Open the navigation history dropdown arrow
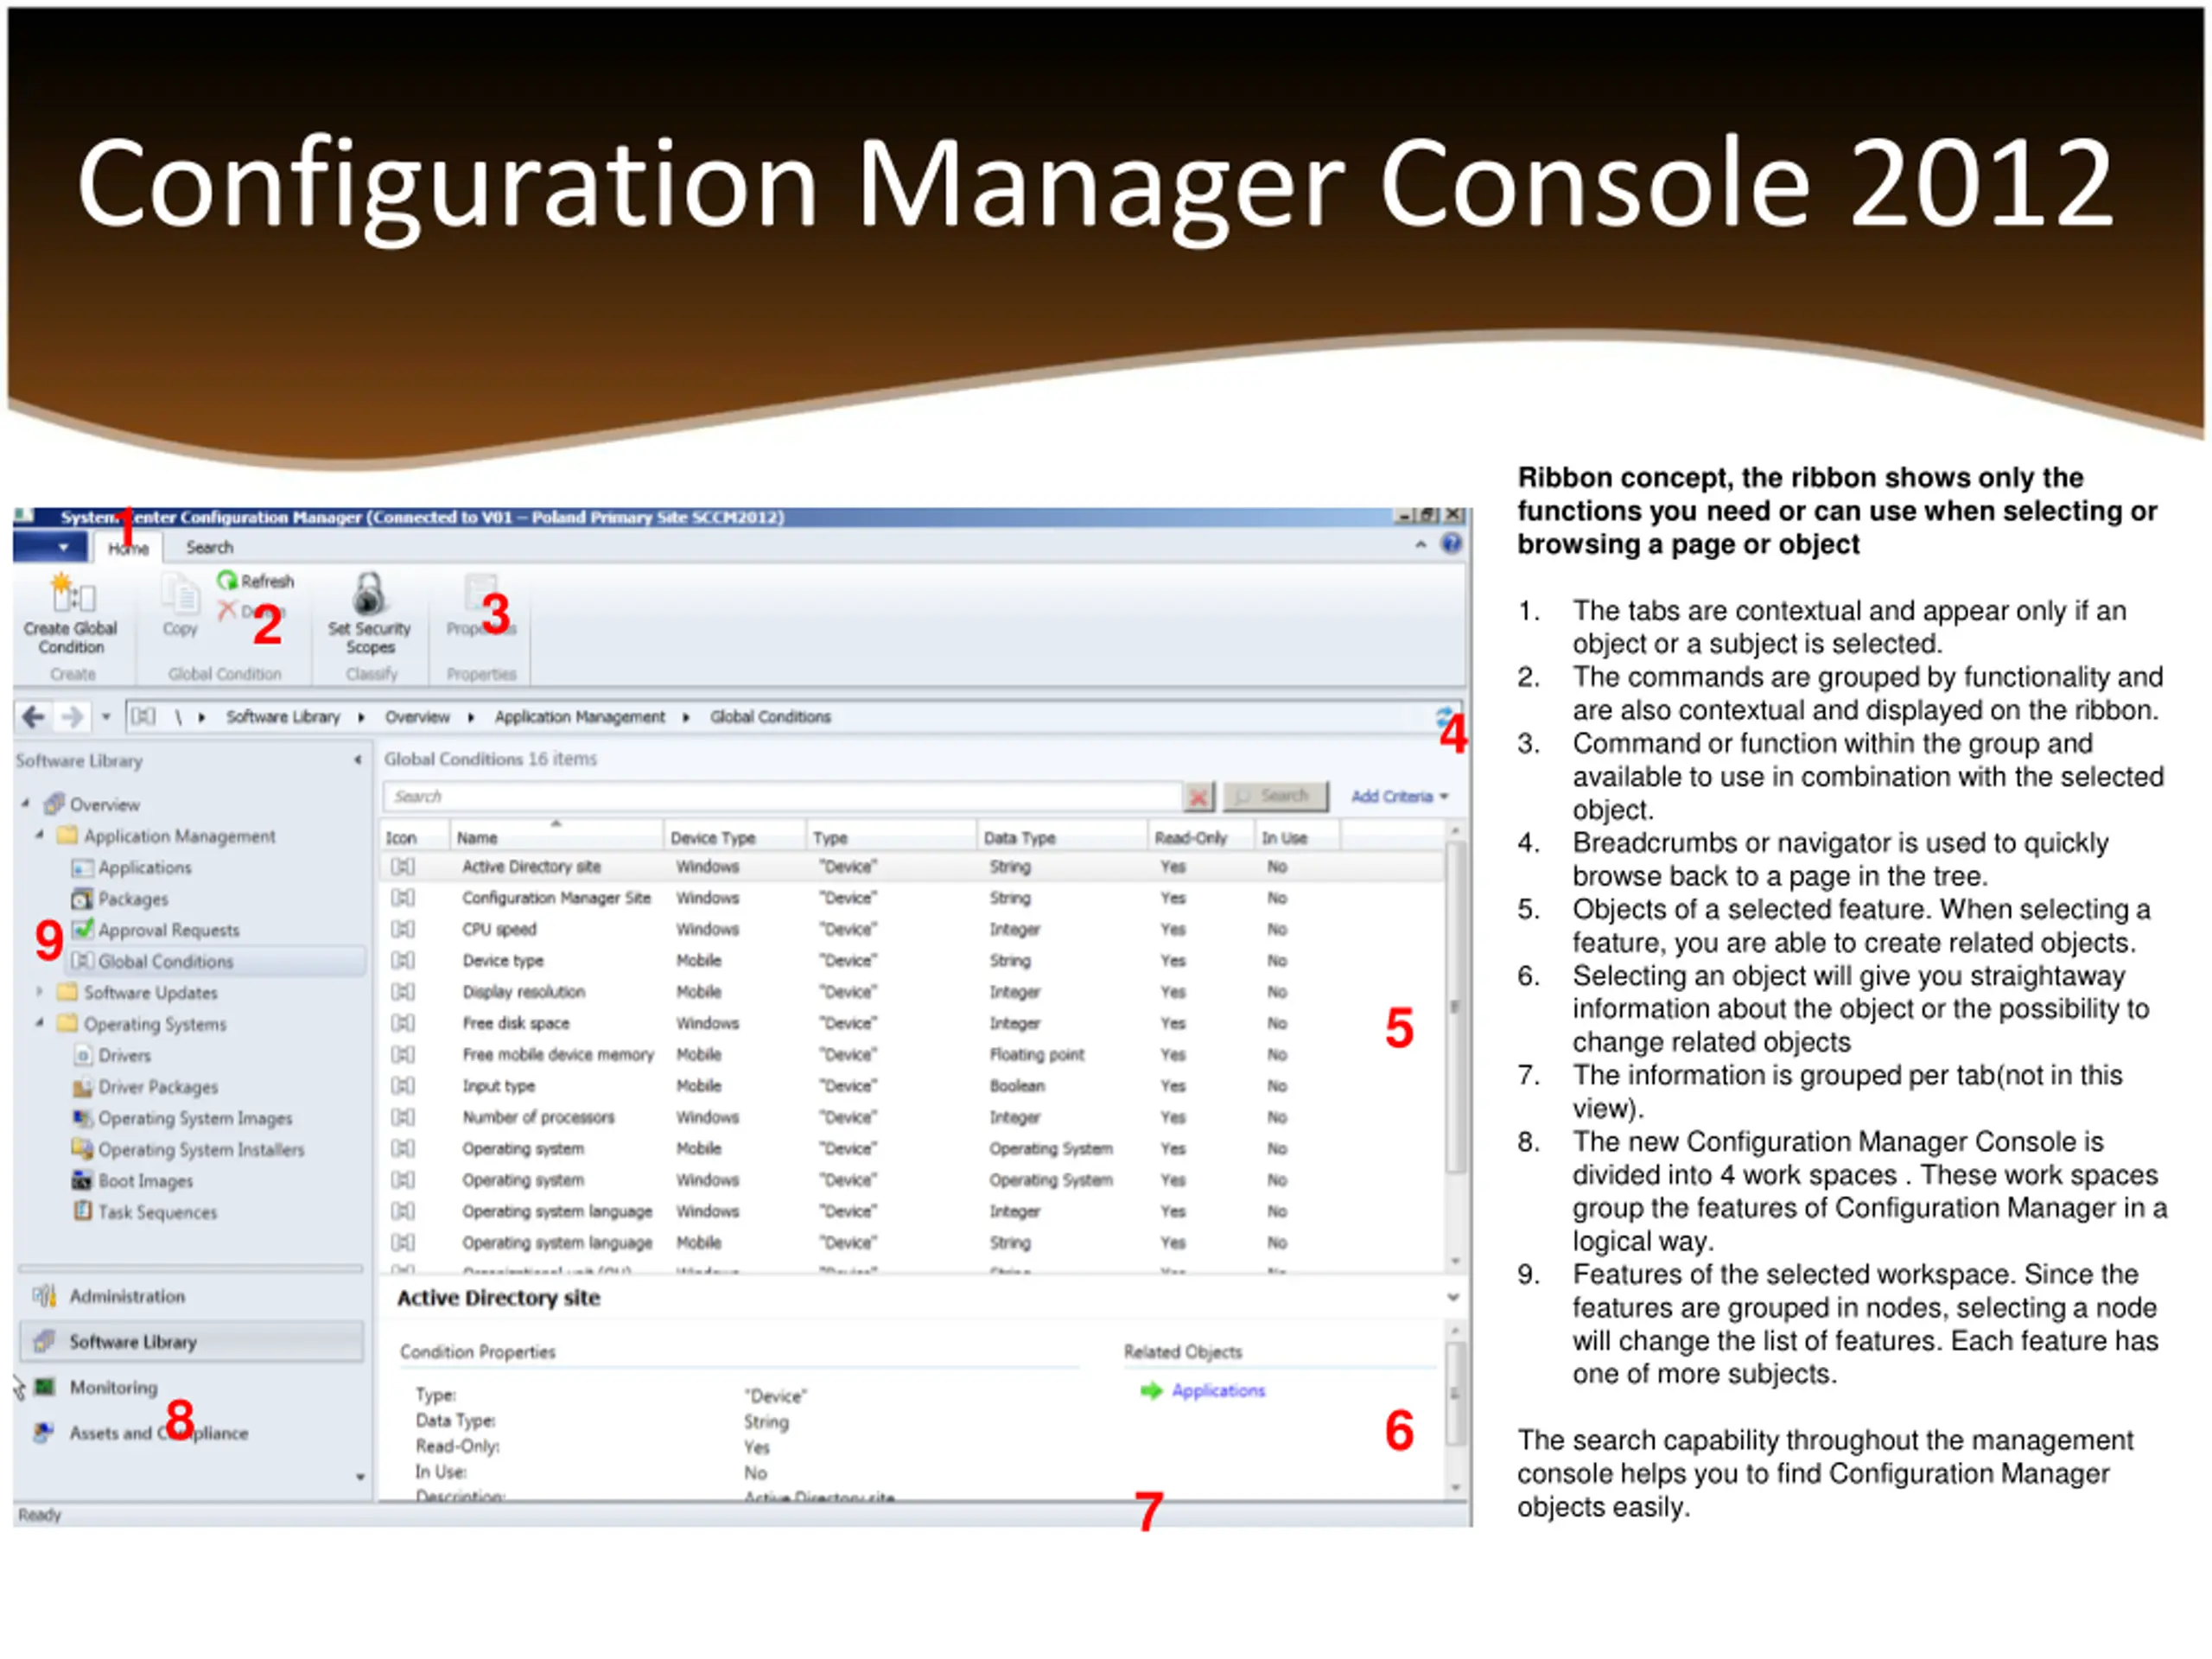 106,717
